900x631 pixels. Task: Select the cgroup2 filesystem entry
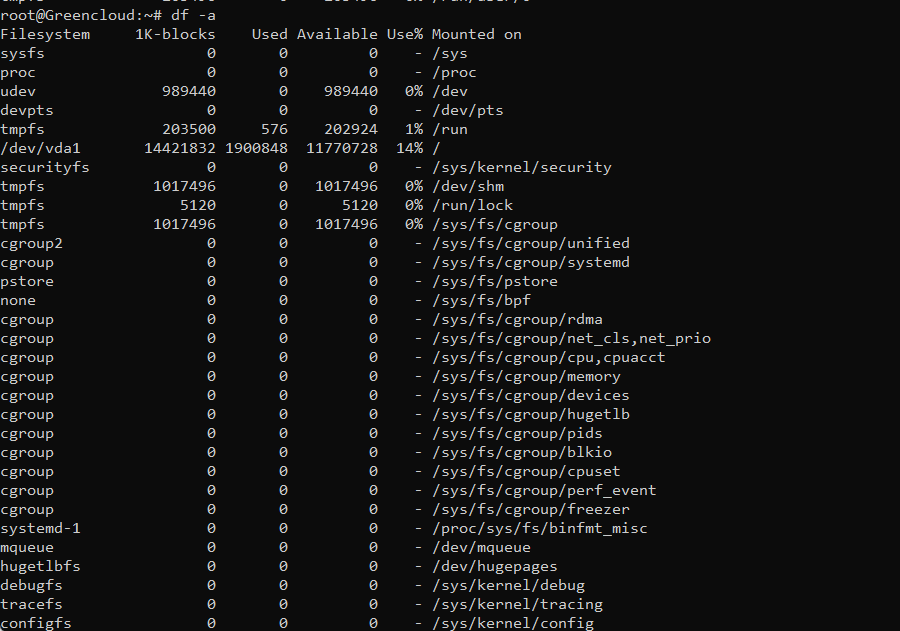[x=31, y=243]
